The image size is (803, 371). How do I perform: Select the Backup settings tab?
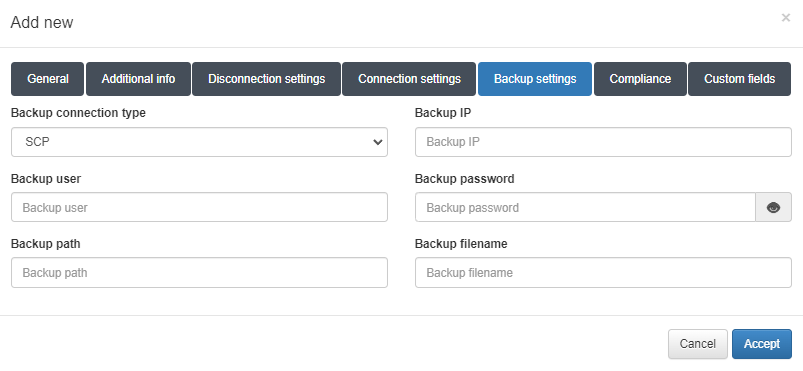(x=535, y=79)
